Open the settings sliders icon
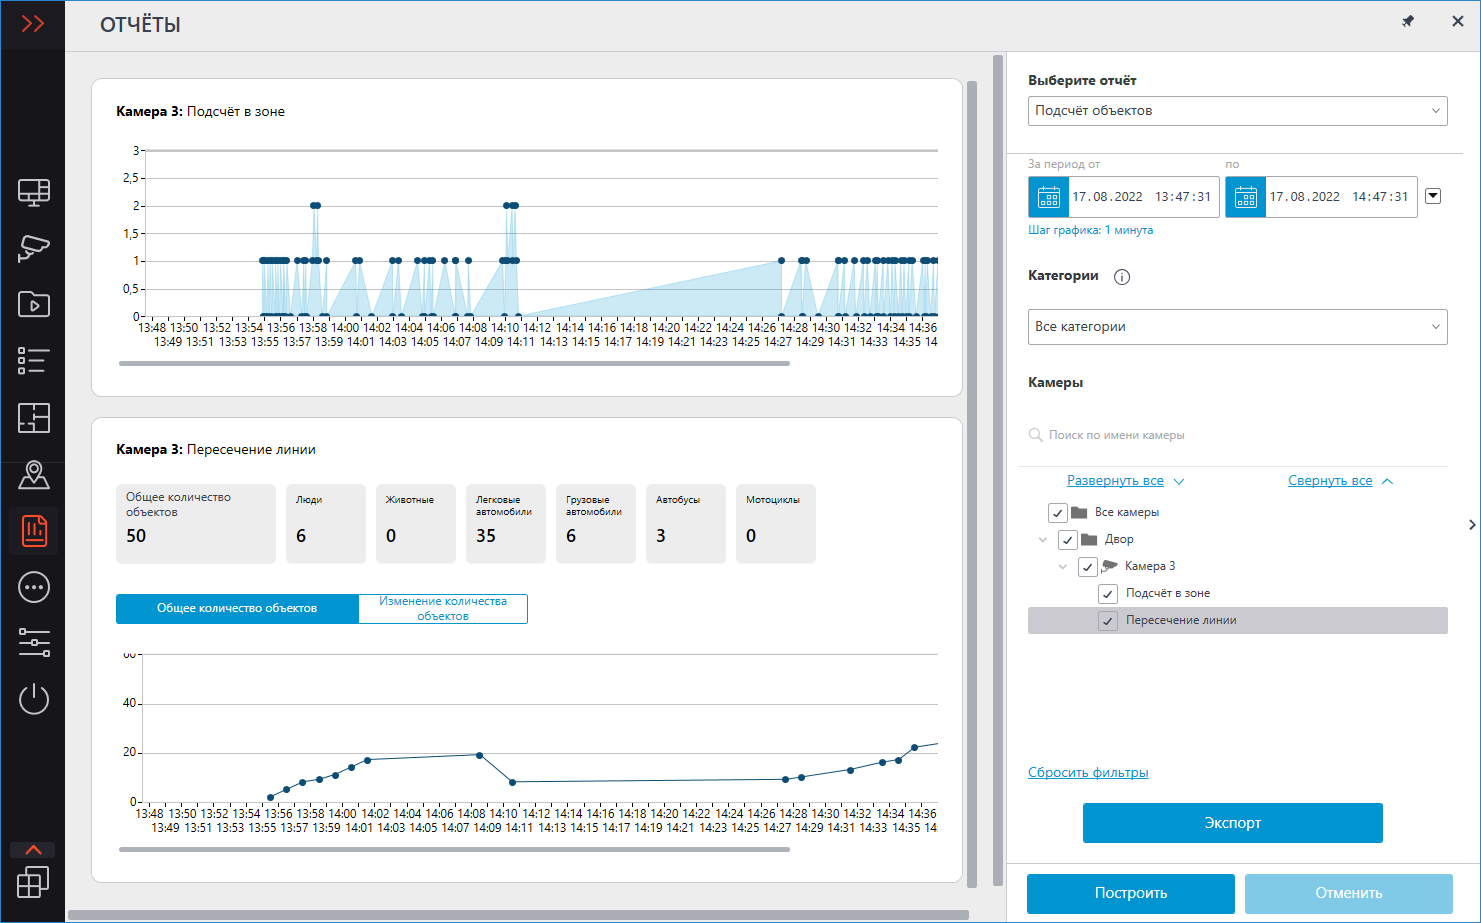This screenshot has height=923, width=1481. 34,642
